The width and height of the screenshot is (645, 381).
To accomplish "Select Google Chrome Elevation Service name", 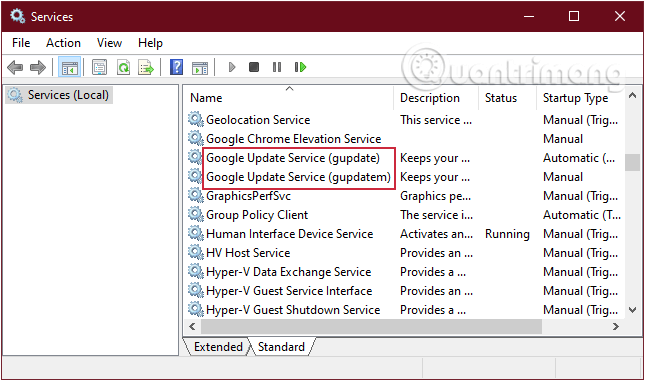I will click(294, 139).
